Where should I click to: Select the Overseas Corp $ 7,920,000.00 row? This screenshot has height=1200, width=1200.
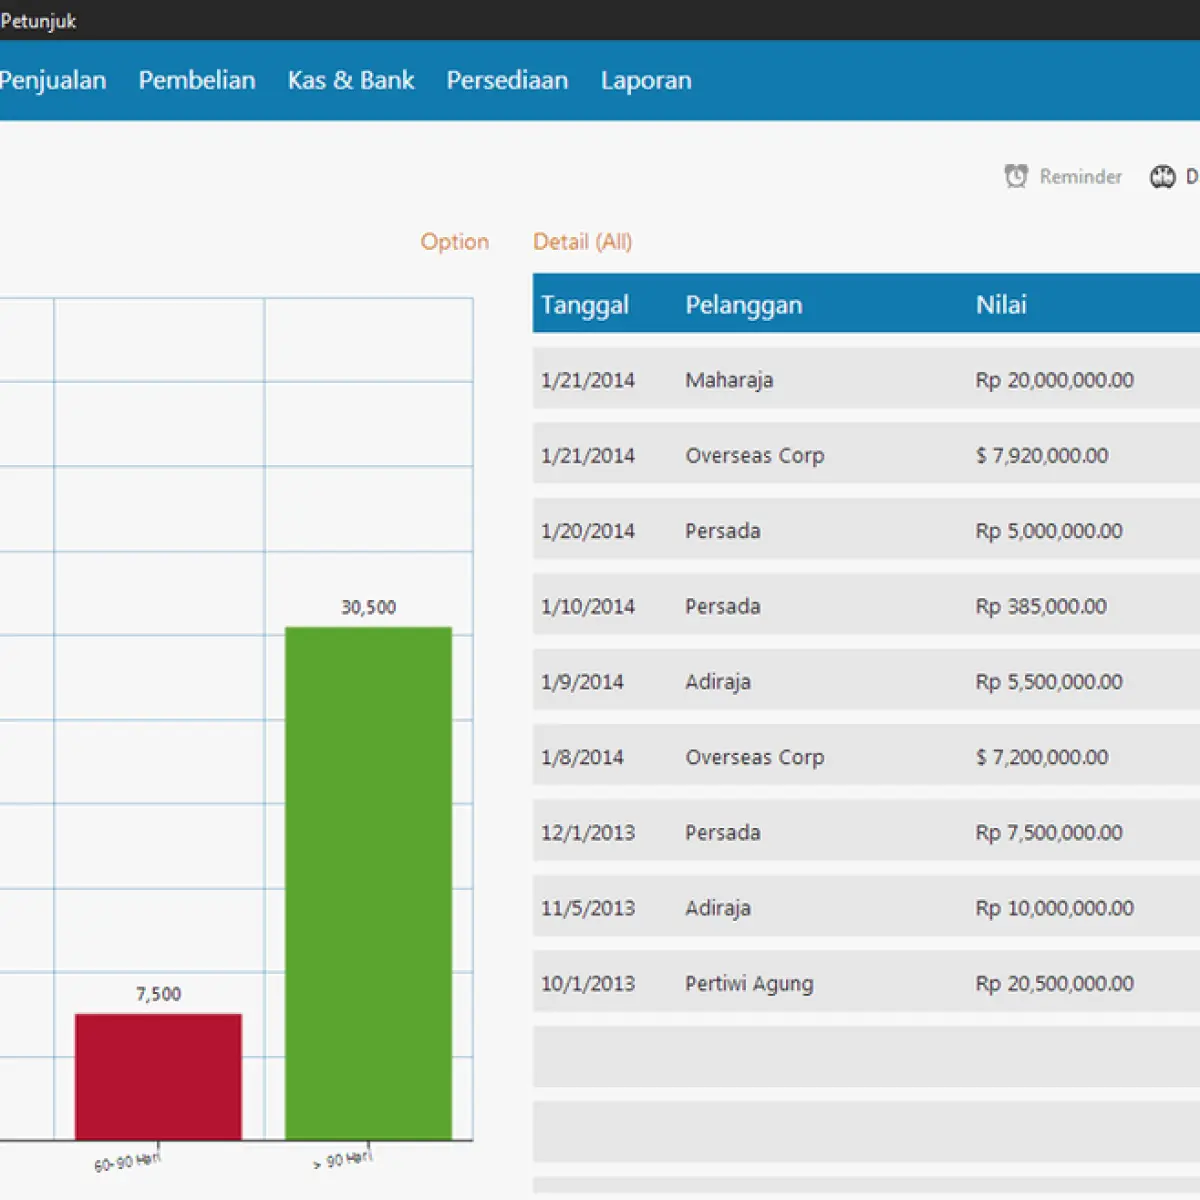[866, 455]
